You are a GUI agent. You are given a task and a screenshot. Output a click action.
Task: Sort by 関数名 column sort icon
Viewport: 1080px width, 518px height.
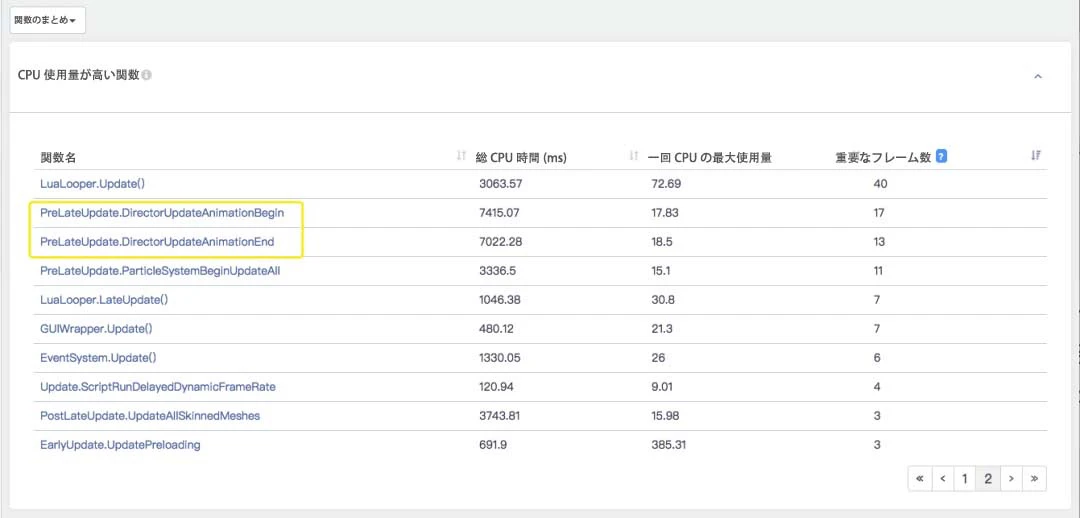(461, 157)
